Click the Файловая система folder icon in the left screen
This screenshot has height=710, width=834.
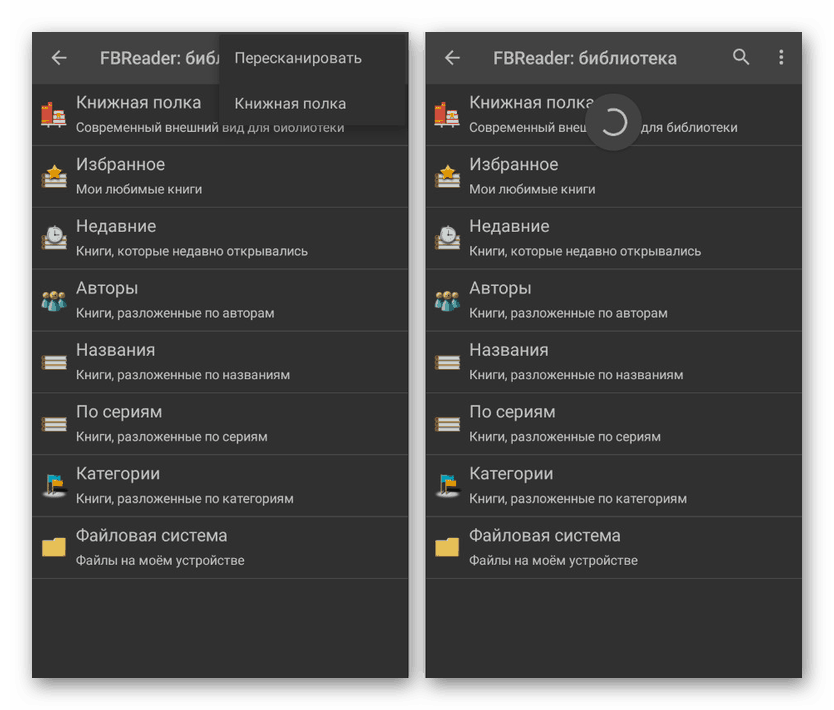[54, 547]
